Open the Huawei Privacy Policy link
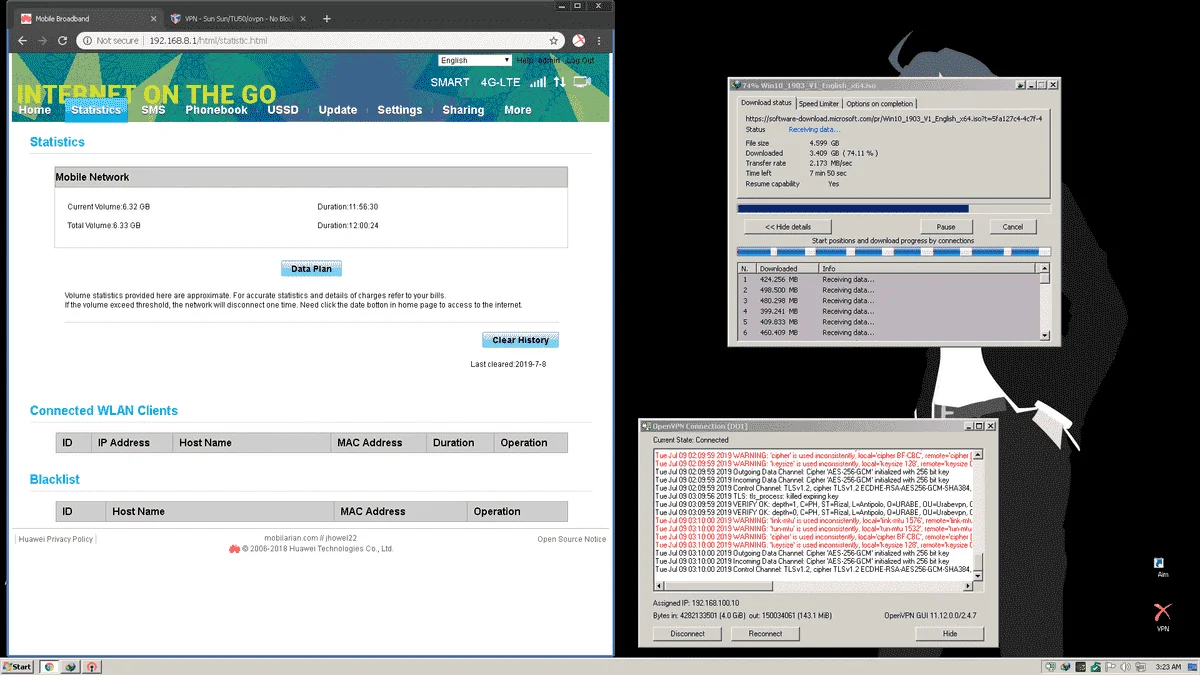 click(56, 539)
